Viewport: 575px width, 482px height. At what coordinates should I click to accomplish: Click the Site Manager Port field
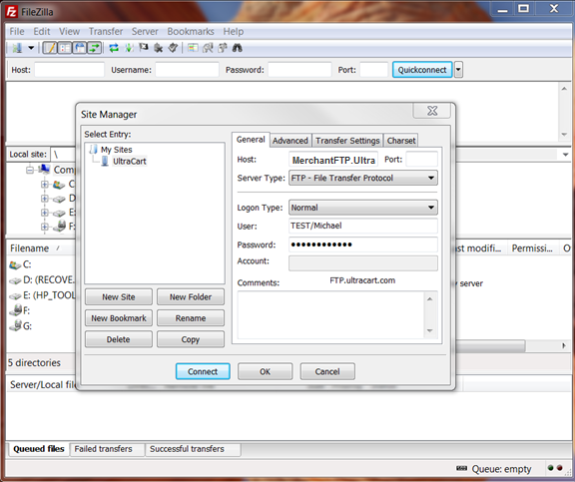tap(422, 160)
